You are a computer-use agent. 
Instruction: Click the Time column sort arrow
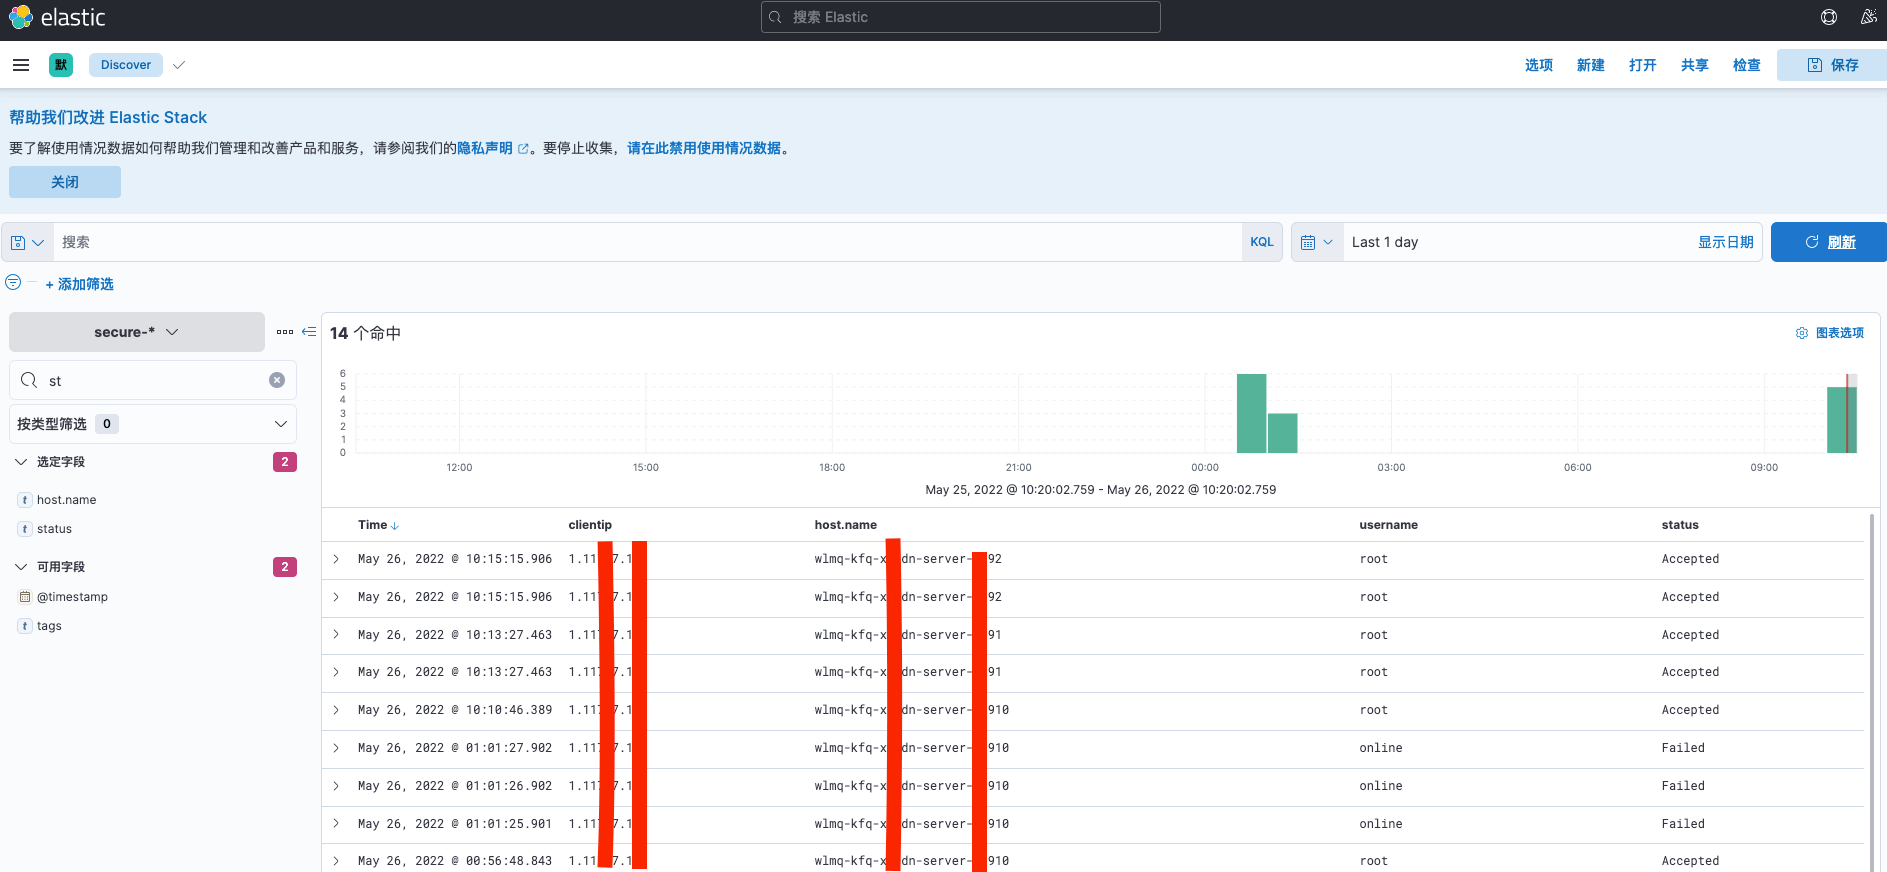[395, 526]
